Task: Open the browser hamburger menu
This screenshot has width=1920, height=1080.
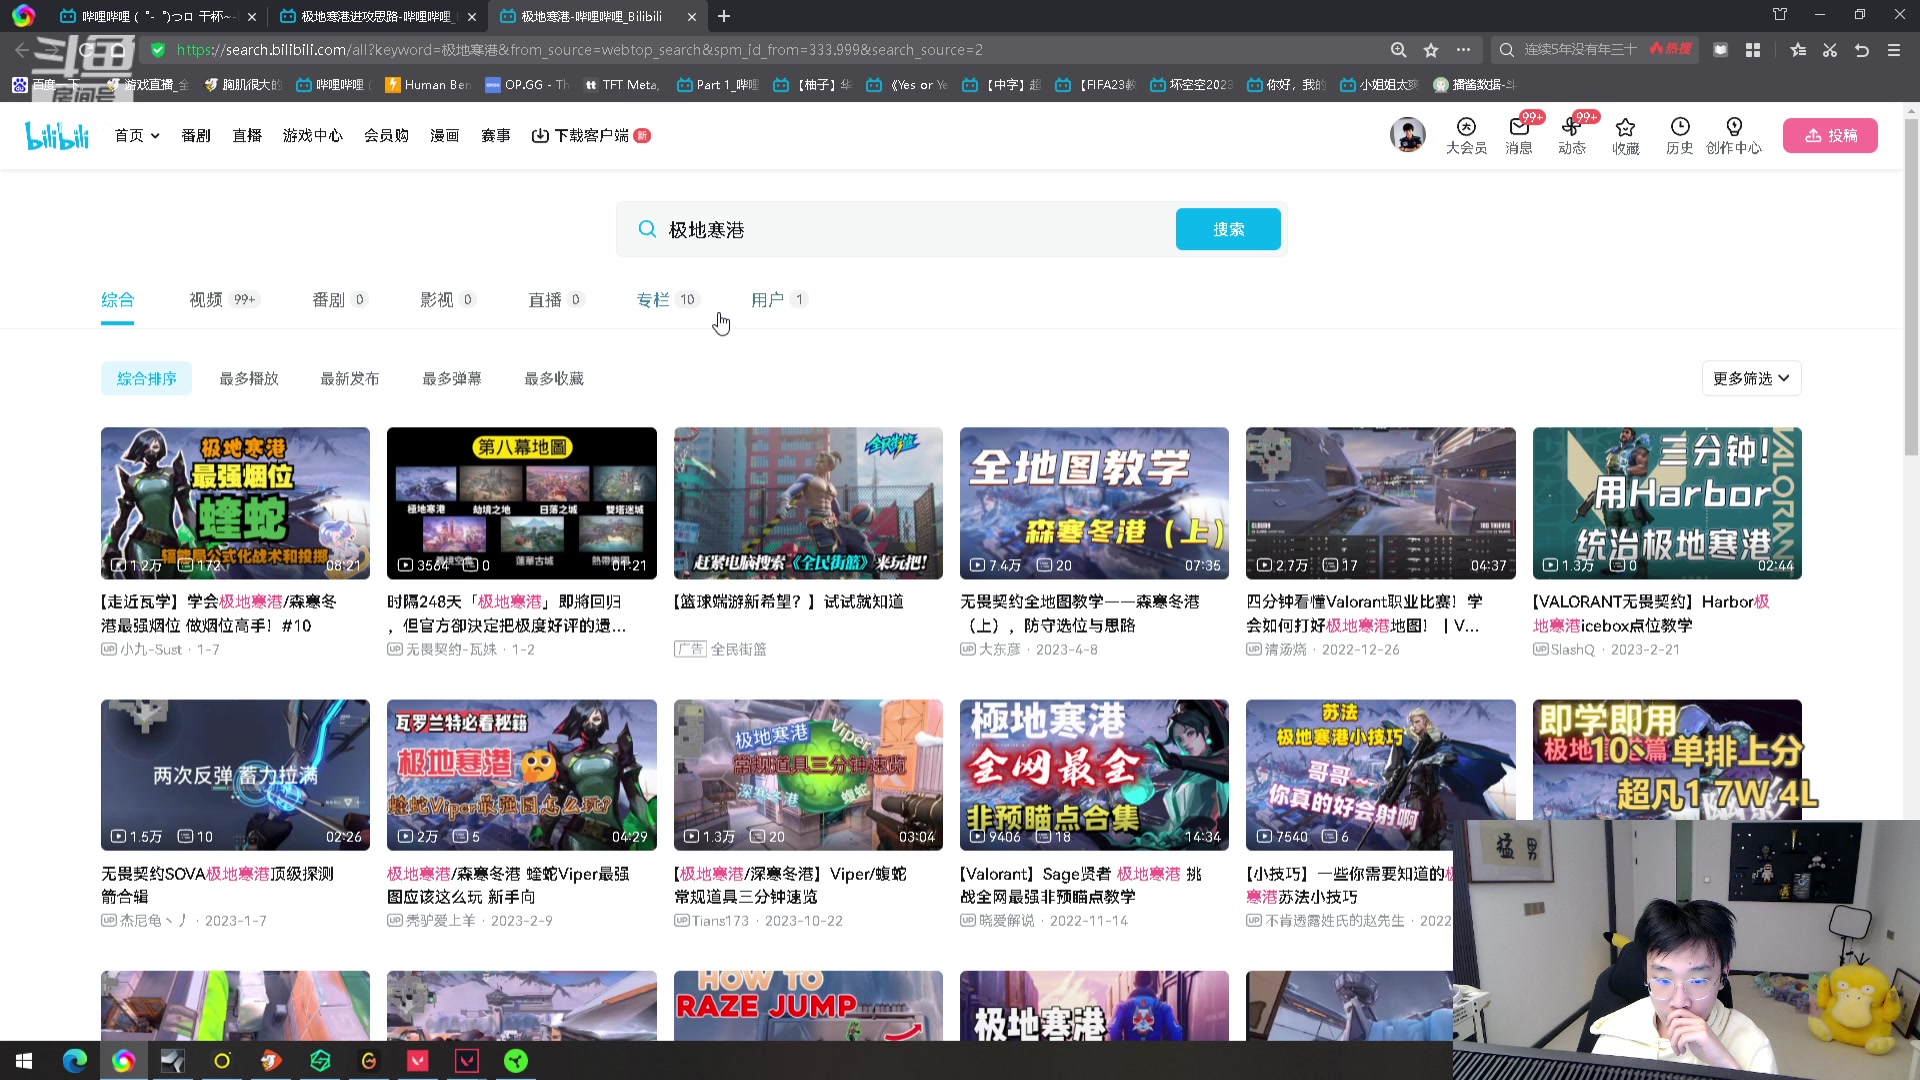Action: click(x=1894, y=50)
